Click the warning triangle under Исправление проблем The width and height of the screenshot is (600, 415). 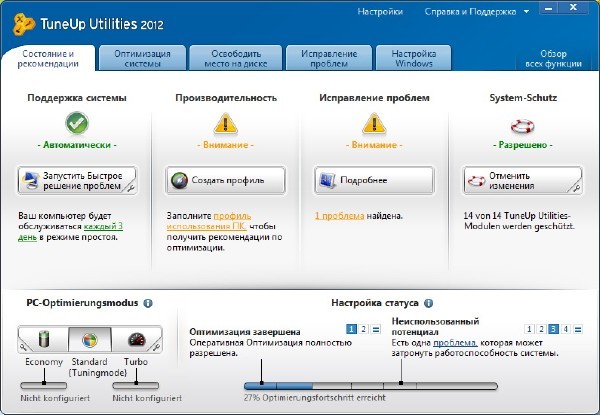pyautogui.click(x=374, y=124)
